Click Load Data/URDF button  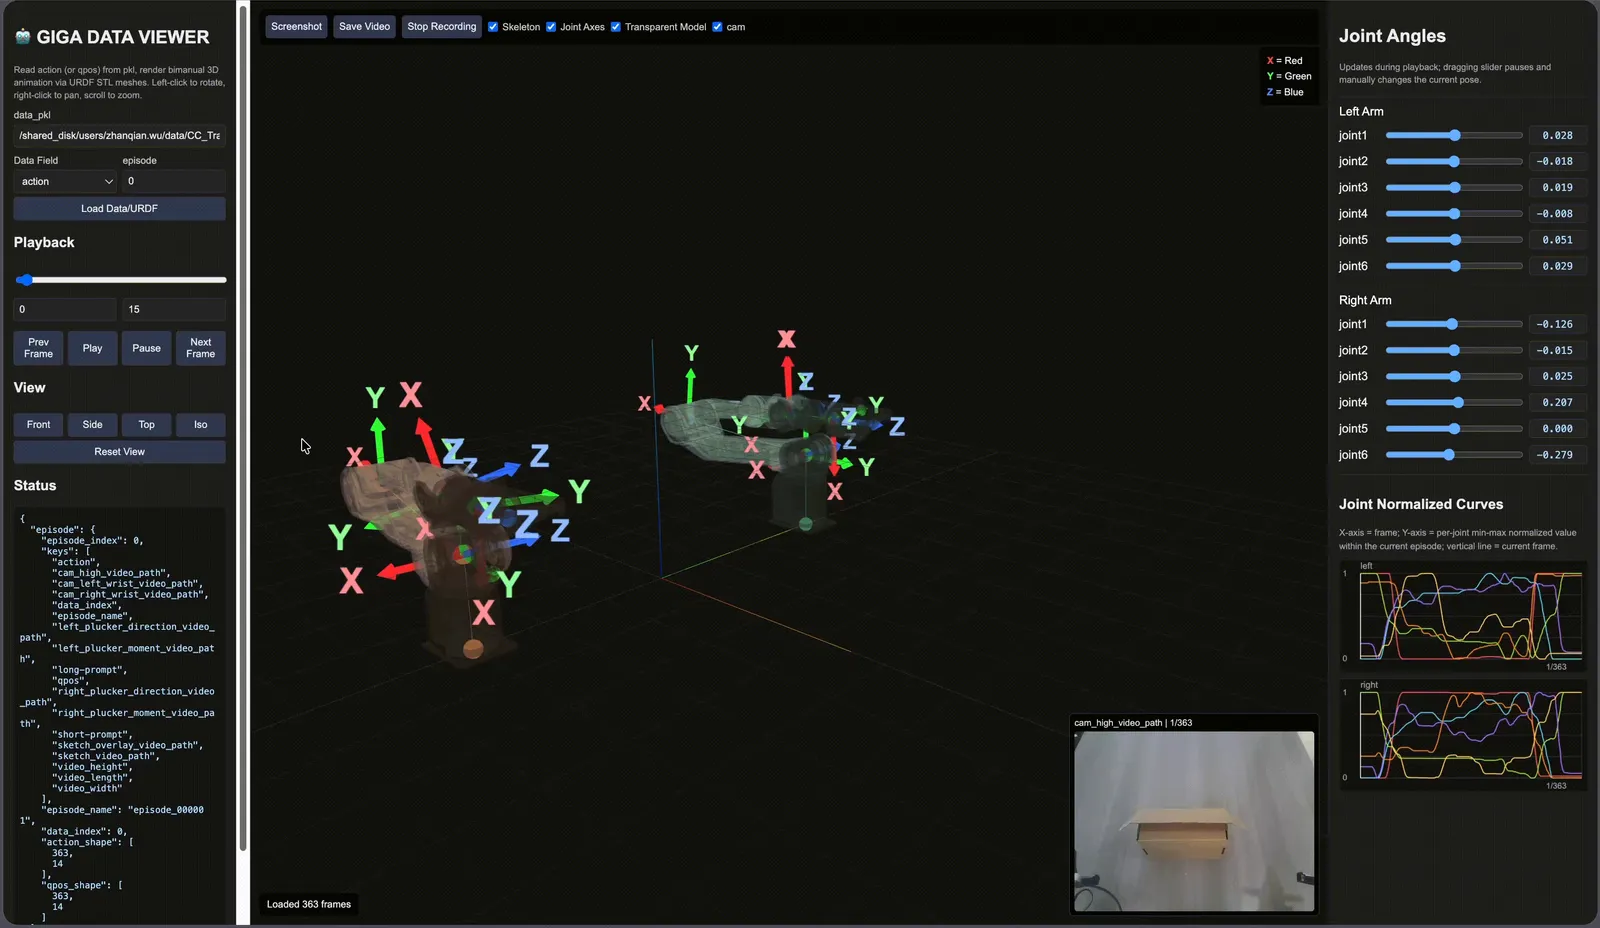[119, 208]
